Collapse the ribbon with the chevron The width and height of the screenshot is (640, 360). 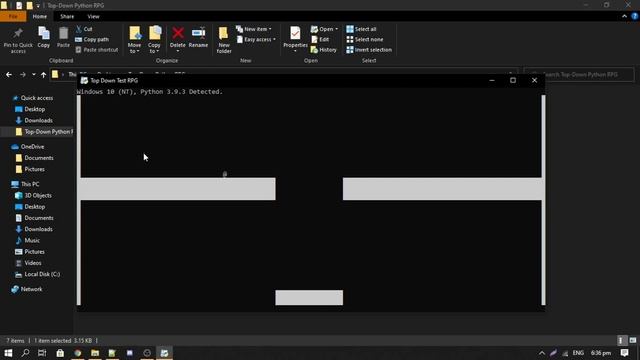[x=624, y=16]
